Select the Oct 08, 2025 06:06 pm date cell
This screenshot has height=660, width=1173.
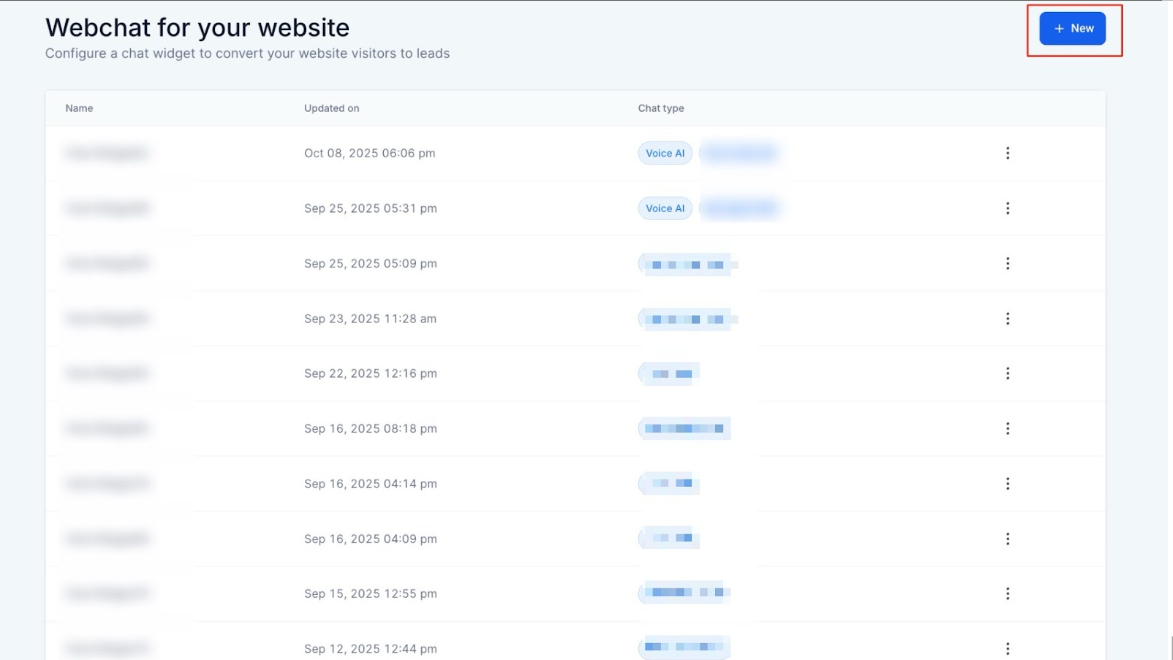(369, 153)
